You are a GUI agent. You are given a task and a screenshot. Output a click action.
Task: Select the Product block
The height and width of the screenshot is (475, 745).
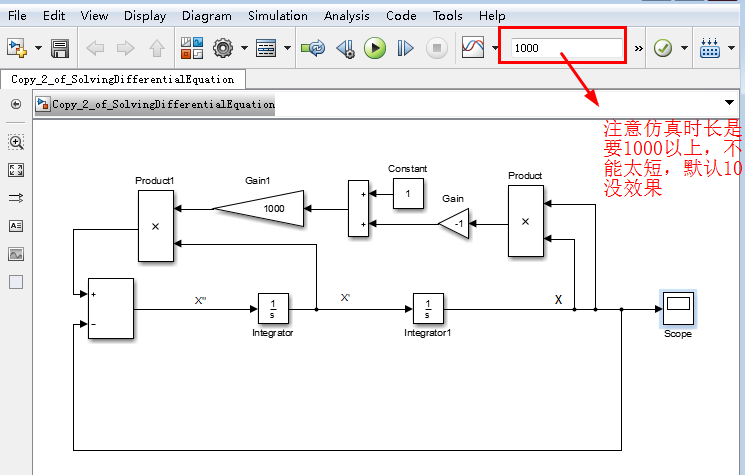tap(526, 221)
